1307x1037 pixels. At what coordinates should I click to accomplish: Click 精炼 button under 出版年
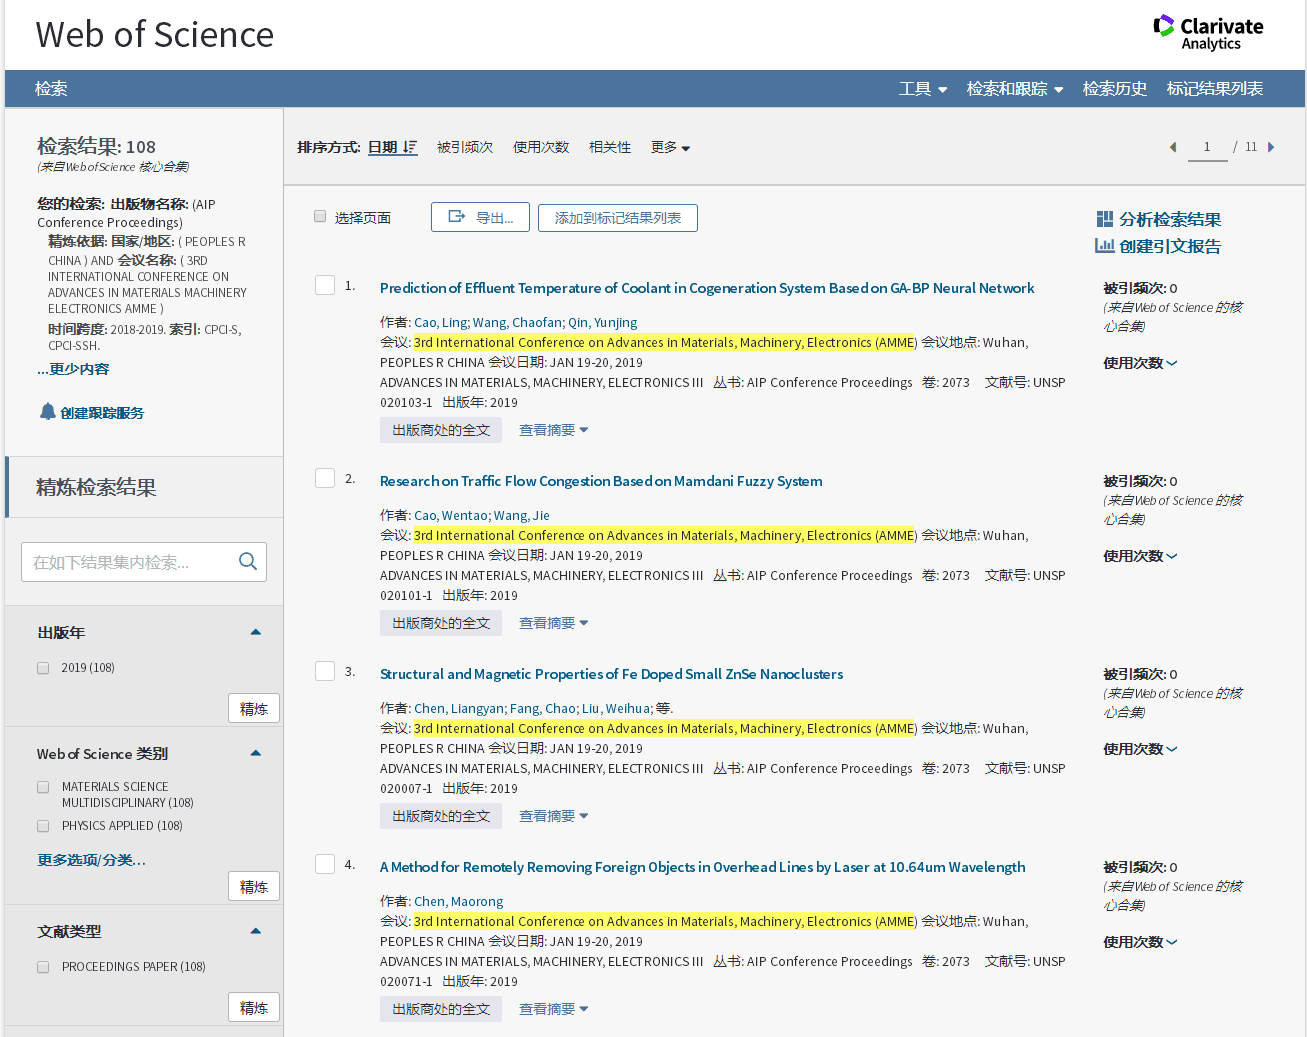[254, 708]
